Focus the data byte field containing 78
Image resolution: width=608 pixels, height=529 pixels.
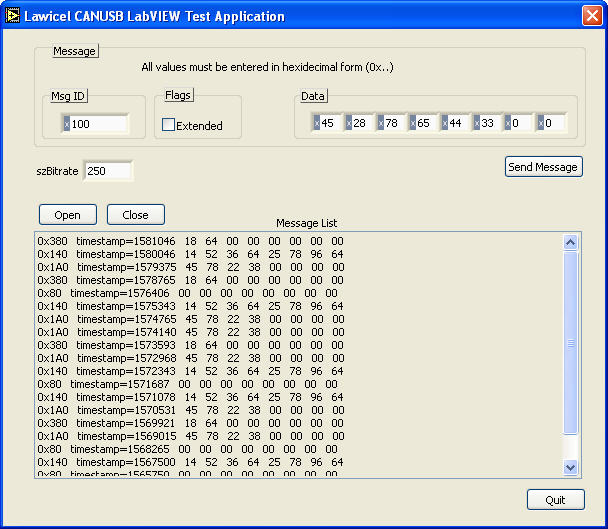click(x=395, y=124)
